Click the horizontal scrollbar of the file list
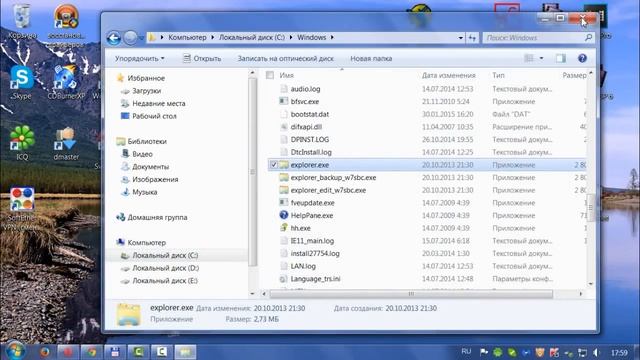640x360 pixels. 411,293
